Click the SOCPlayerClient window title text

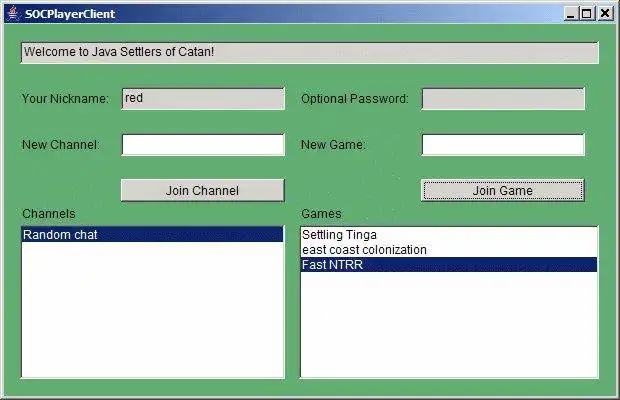pos(70,14)
